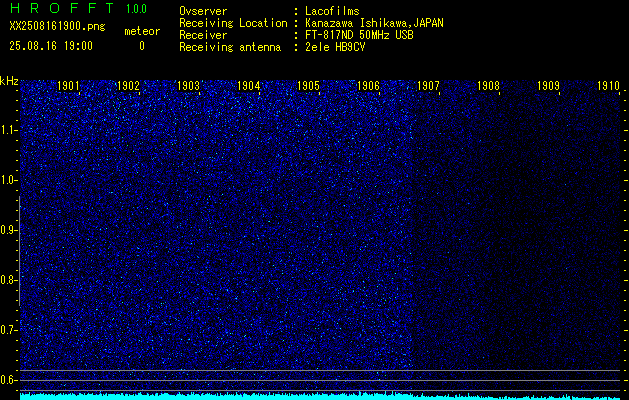Viewport: 629px width, 400px height.
Task: Click the HROFFT program title
Action: point(62,8)
